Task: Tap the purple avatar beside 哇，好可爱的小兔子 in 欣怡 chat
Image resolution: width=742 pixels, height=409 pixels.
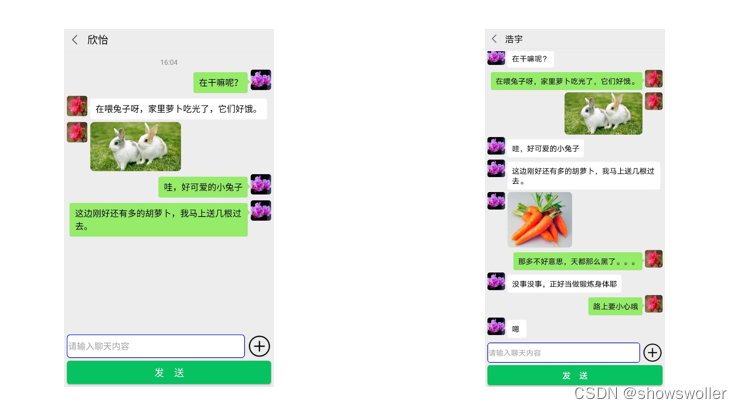Action: coord(261,185)
